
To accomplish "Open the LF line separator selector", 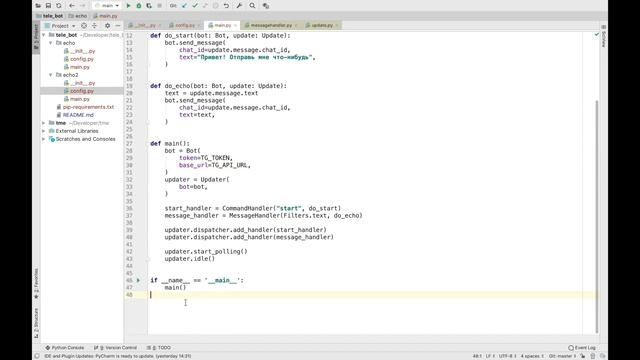I will point(490,356).
